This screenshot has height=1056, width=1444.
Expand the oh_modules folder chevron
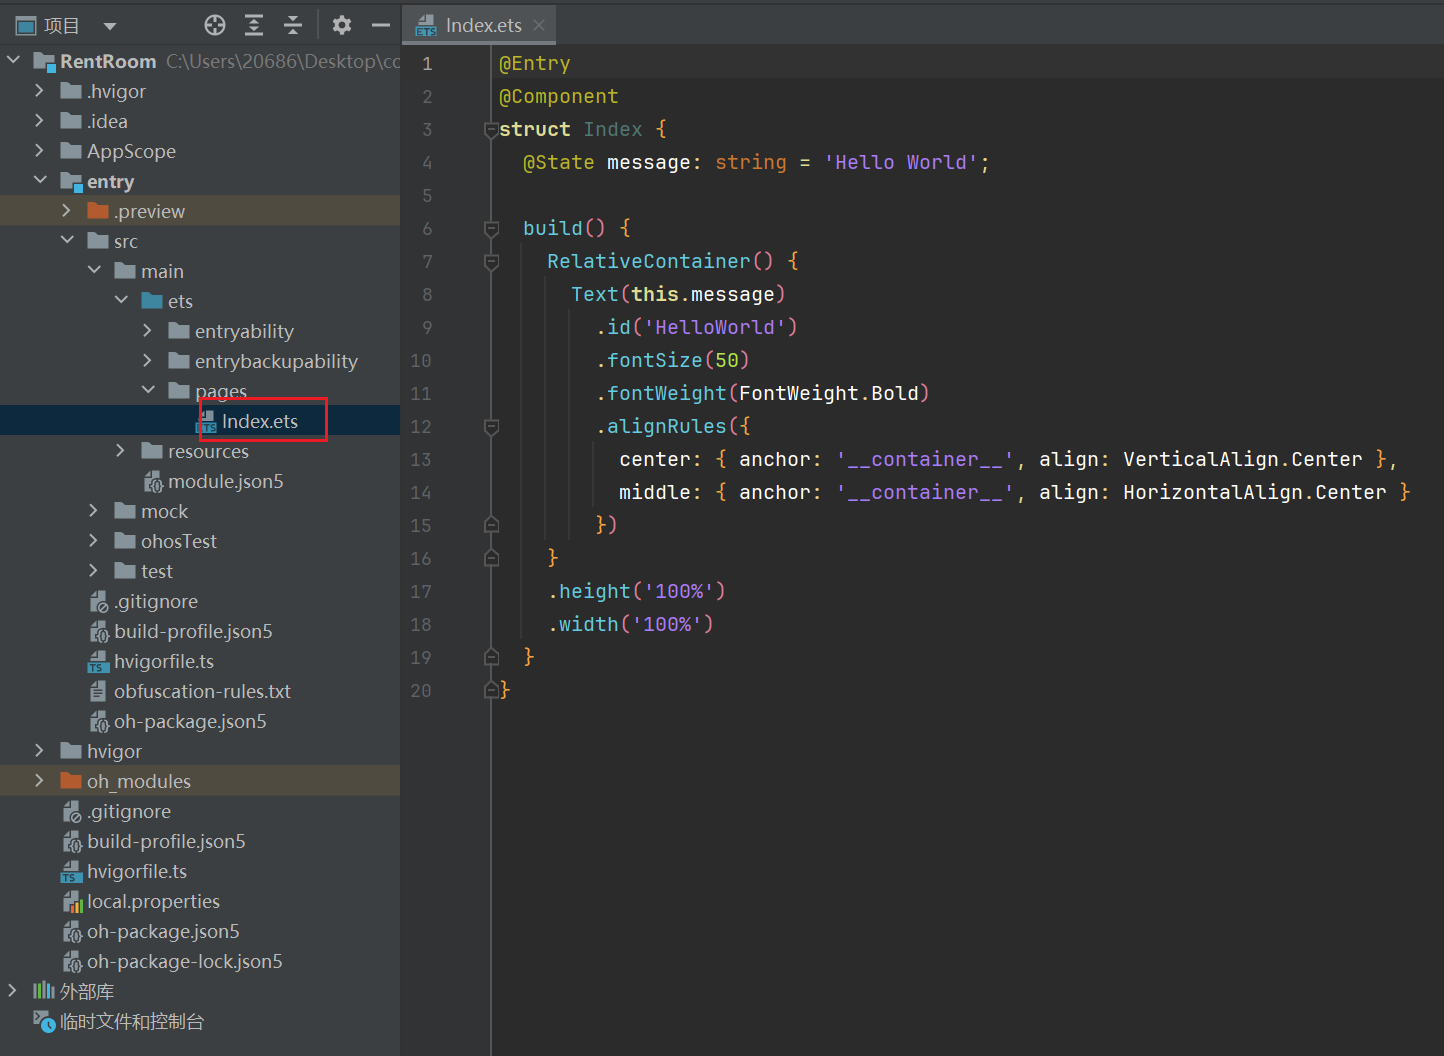pyautogui.click(x=39, y=781)
